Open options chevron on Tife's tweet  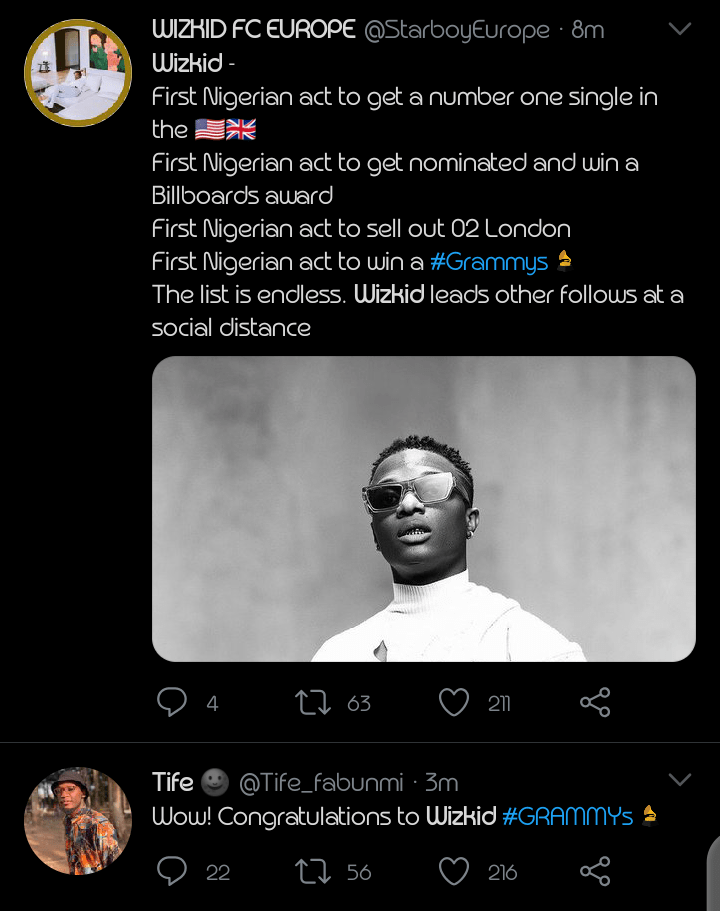point(680,780)
